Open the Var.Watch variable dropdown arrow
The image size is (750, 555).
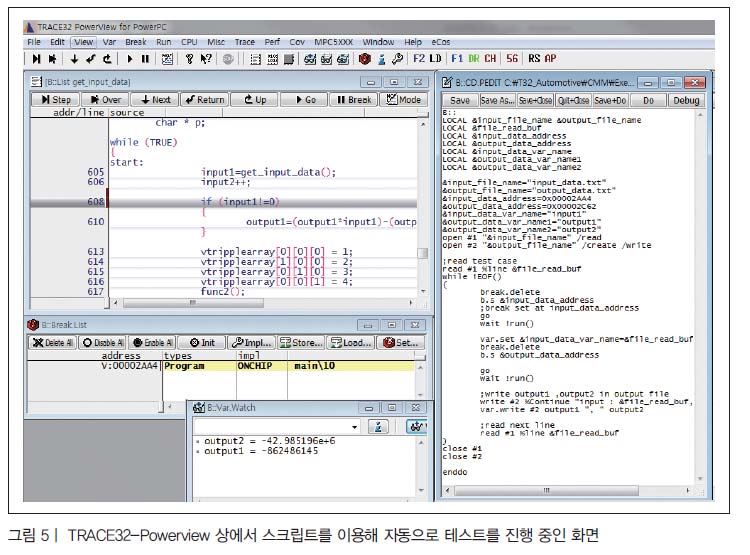click(354, 427)
